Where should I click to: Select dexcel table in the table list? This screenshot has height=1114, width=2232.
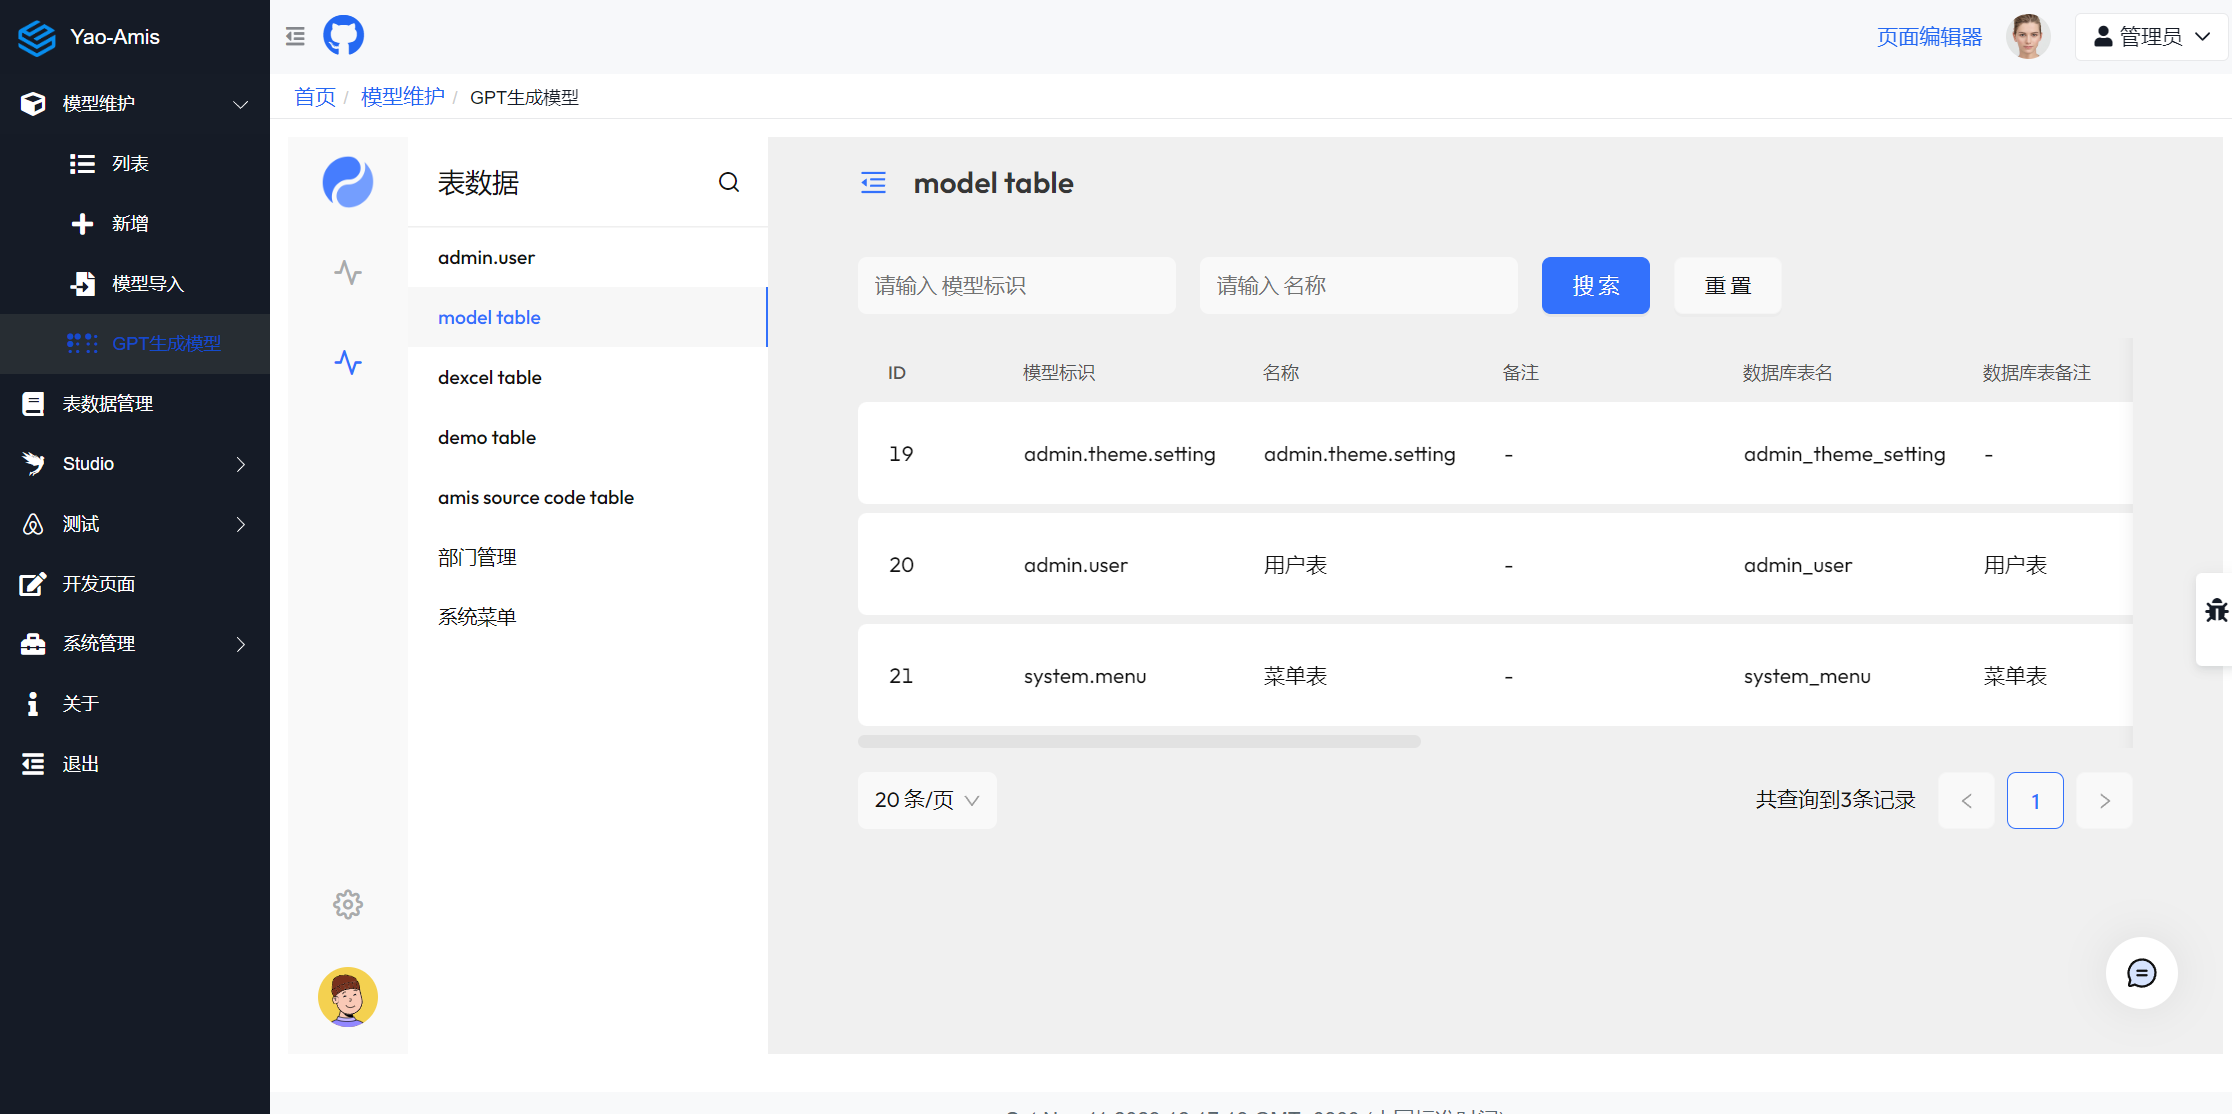(x=490, y=377)
